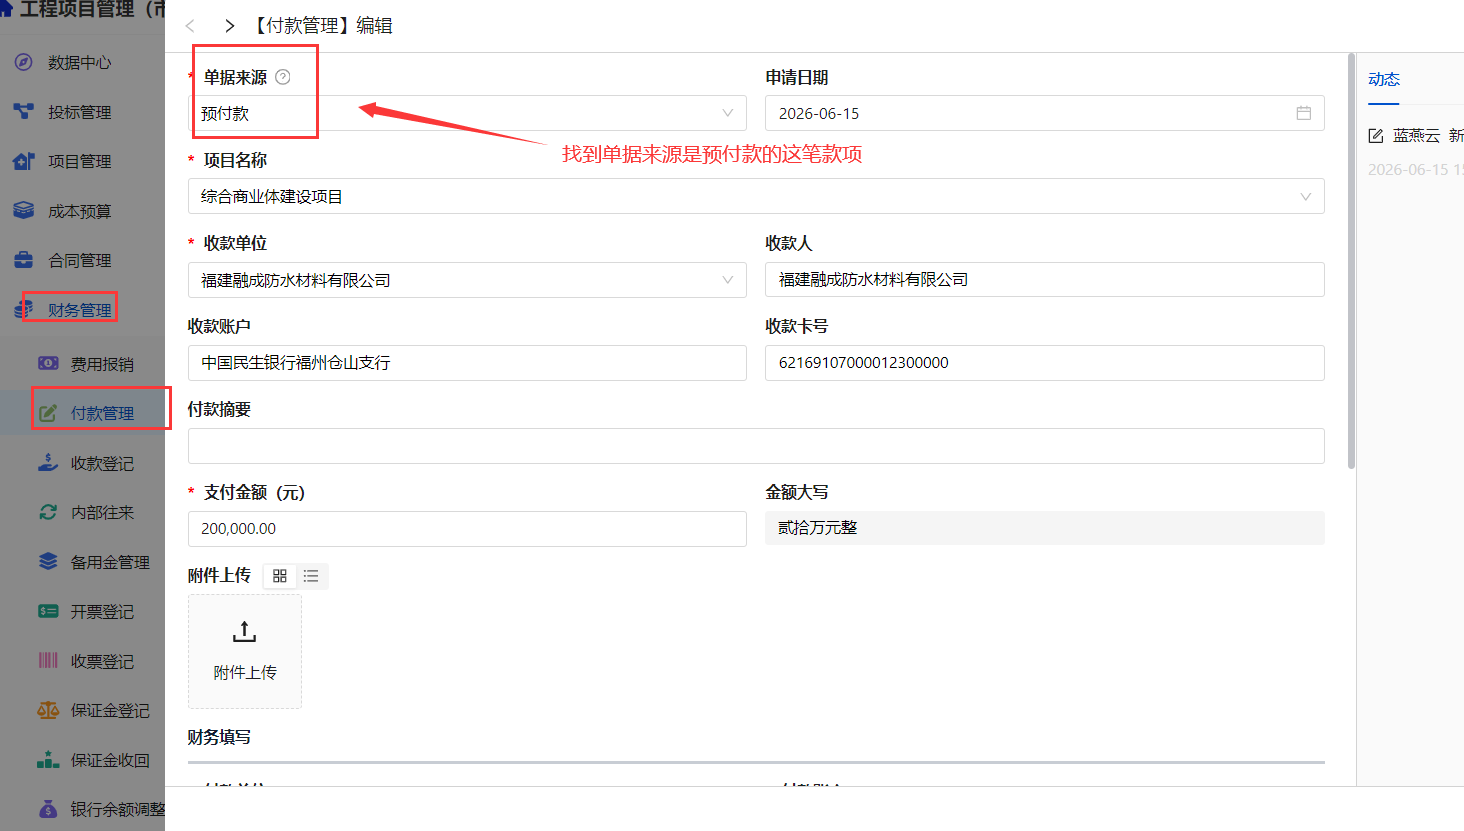Screen dimensions: 1464x831
Task: Click the help icon beside 单据来源
Action: tap(283, 77)
